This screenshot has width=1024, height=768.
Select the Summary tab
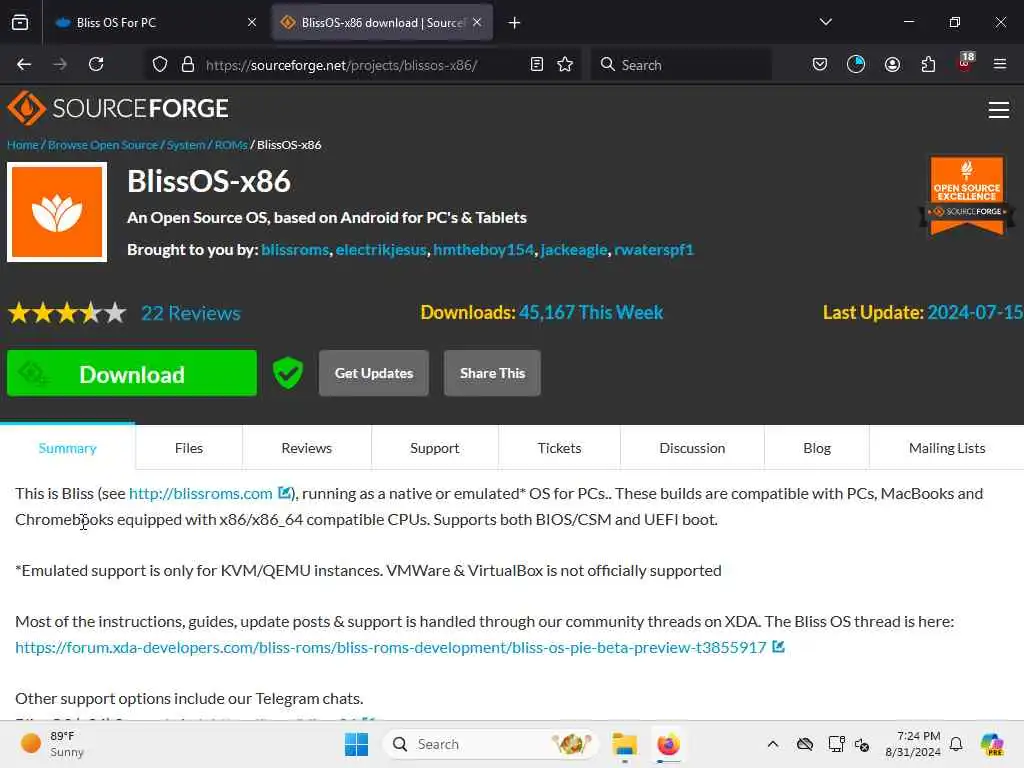point(67,448)
